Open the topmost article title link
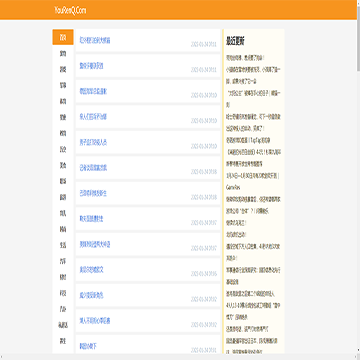Image resolution: width=360 pixels, height=360 pixels. [95, 40]
